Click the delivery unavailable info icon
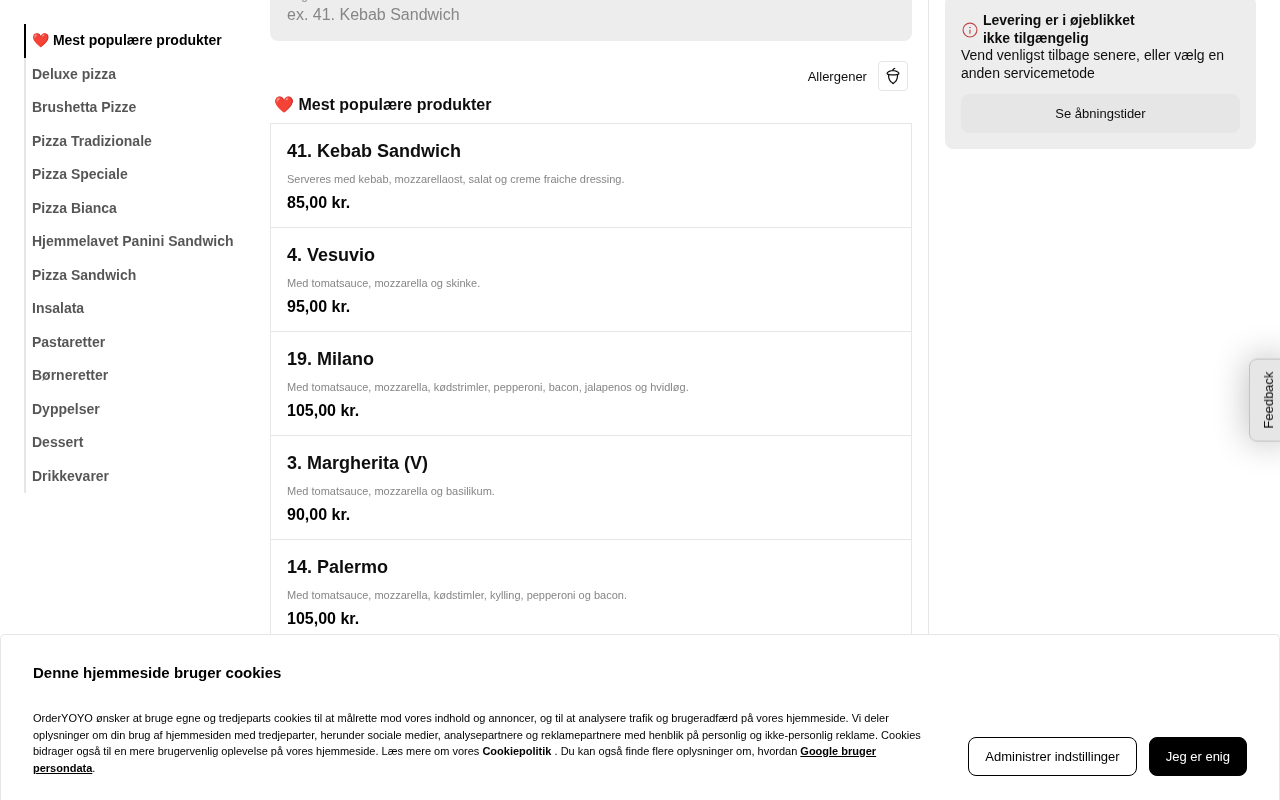1280x800 pixels. (970, 30)
